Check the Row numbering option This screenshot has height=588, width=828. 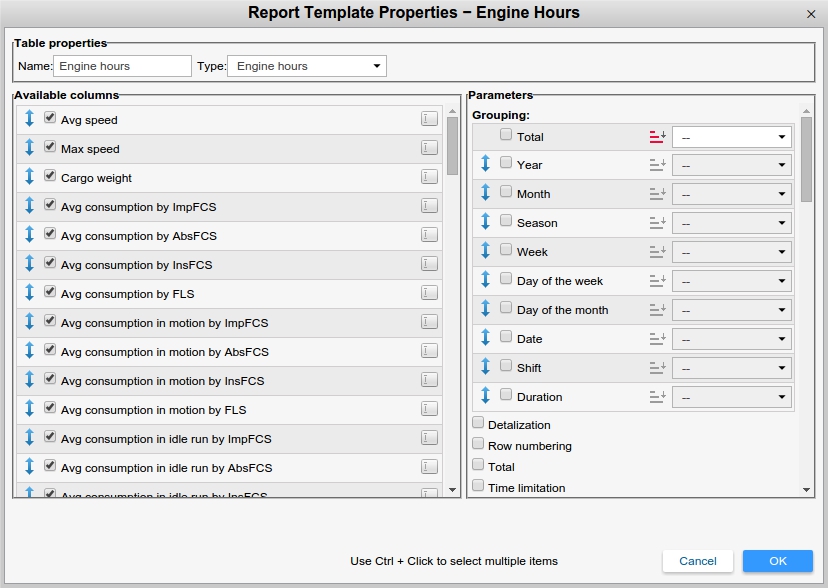(x=479, y=445)
